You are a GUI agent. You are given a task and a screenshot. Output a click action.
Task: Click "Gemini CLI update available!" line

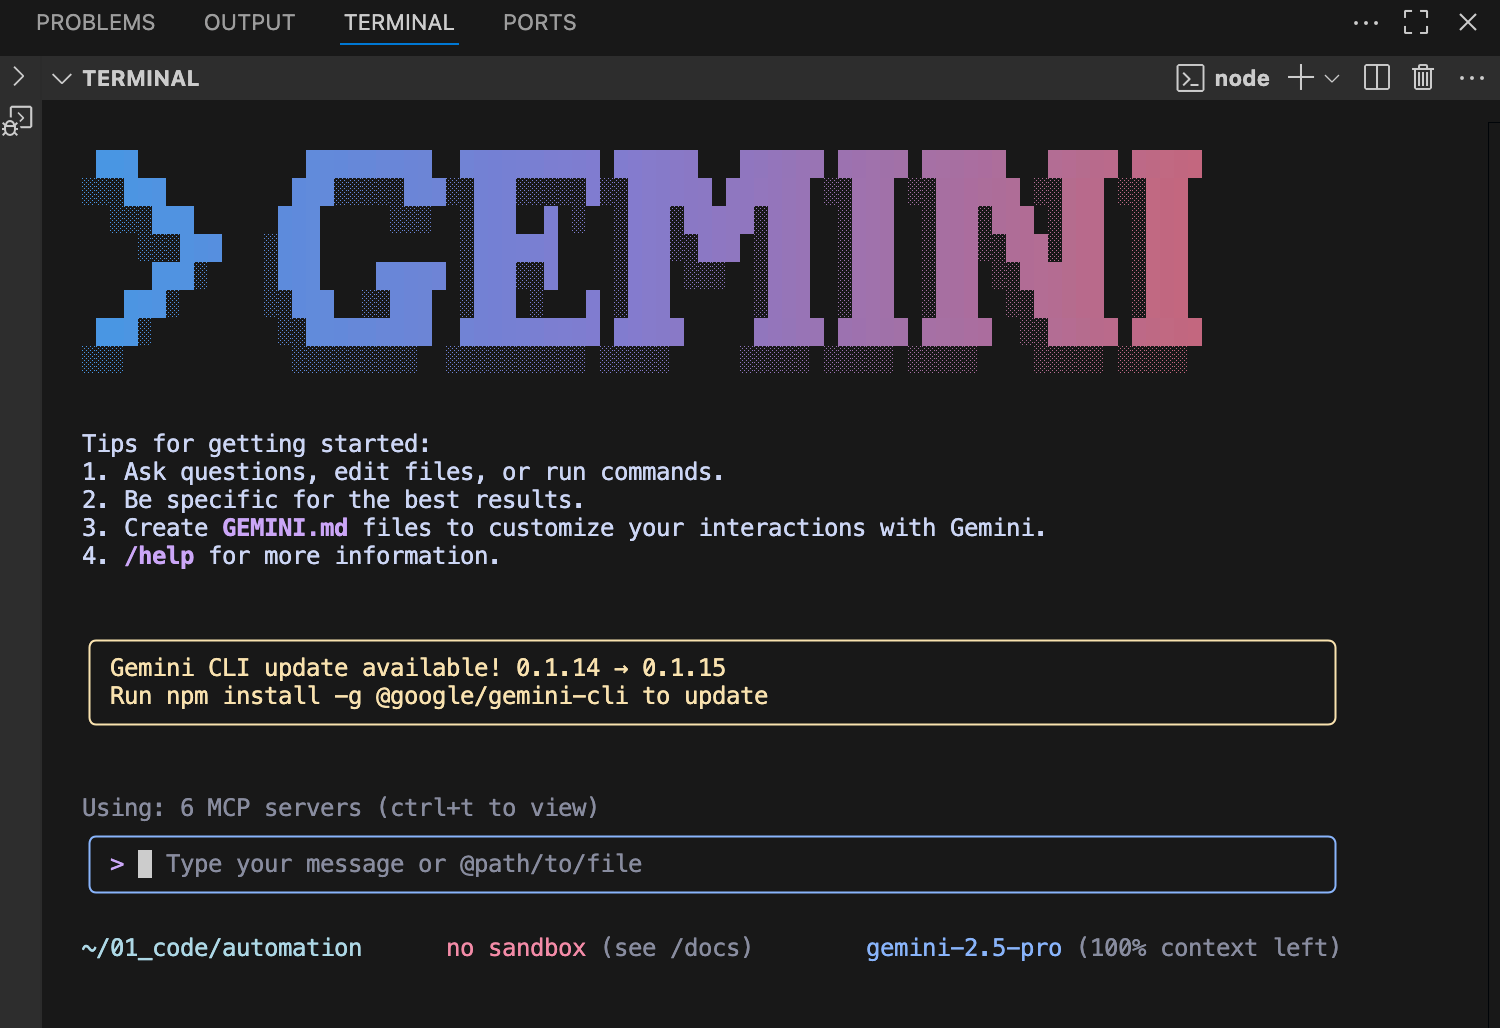418,668
